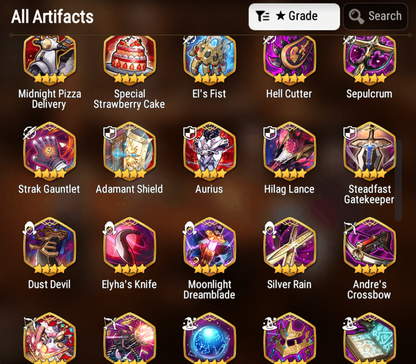The width and height of the screenshot is (416, 364).
Task: View the Hilag Lance artifact
Action: pos(289,151)
